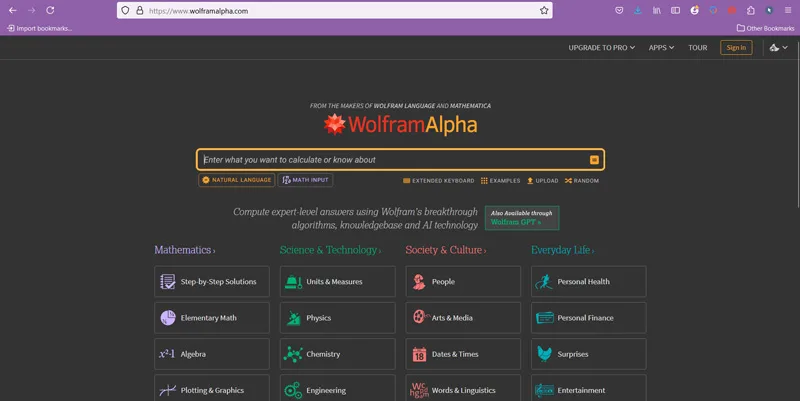This screenshot has width=800, height=401.
Task: Bookmark this page with the star icon
Action: (x=544, y=10)
